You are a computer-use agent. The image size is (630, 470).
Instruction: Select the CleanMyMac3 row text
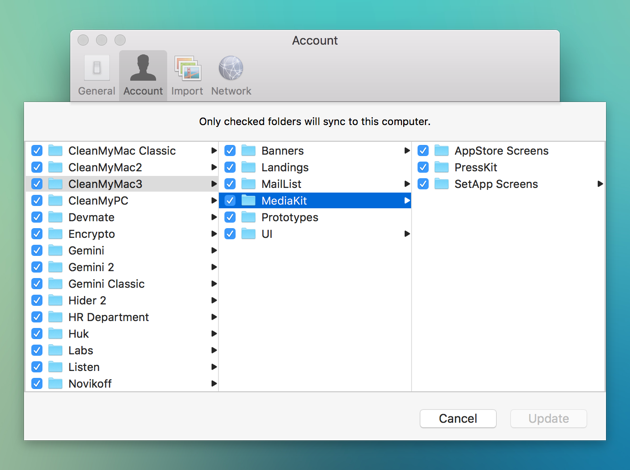(105, 184)
